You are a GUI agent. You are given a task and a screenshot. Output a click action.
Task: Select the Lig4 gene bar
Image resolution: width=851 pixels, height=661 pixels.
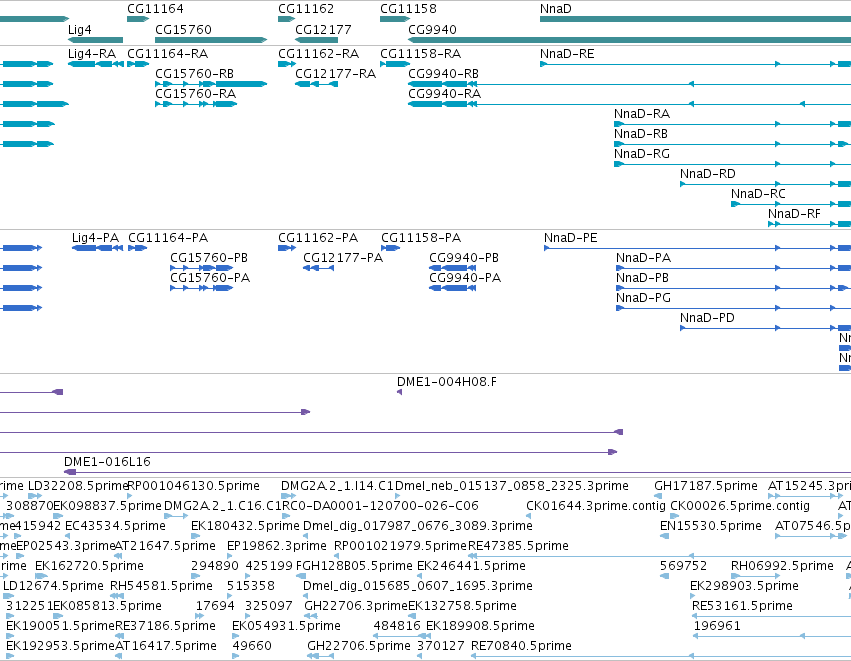click(96, 40)
